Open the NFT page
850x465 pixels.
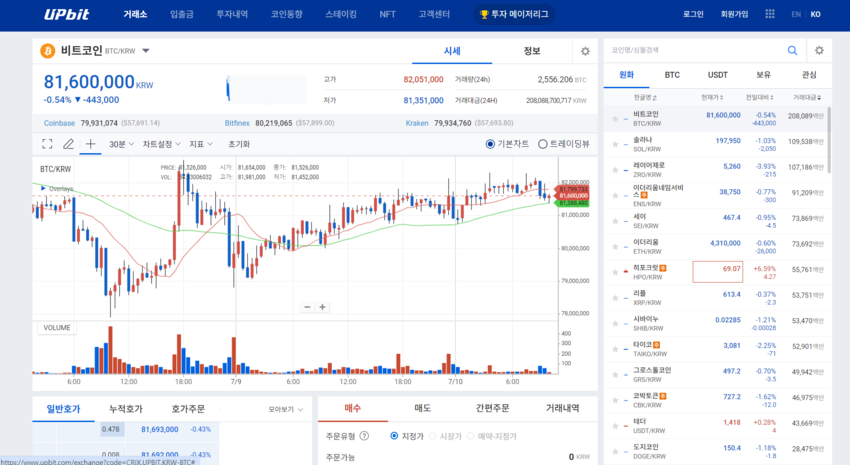point(388,14)
